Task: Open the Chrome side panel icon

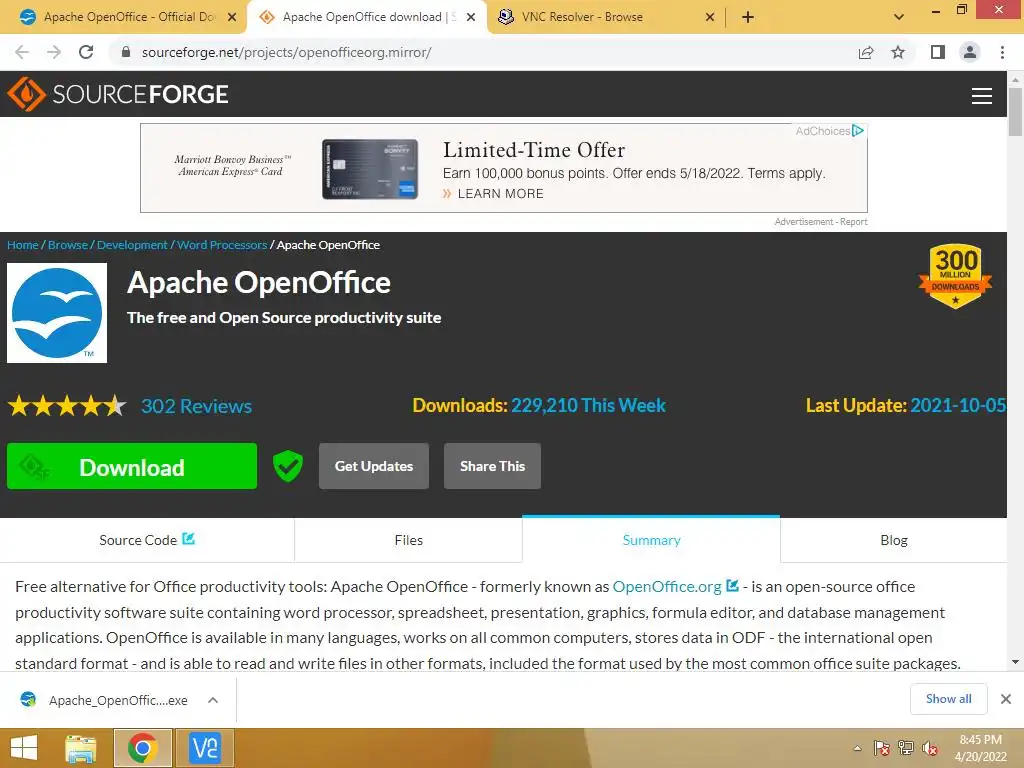Action: [x=938, y=52]
